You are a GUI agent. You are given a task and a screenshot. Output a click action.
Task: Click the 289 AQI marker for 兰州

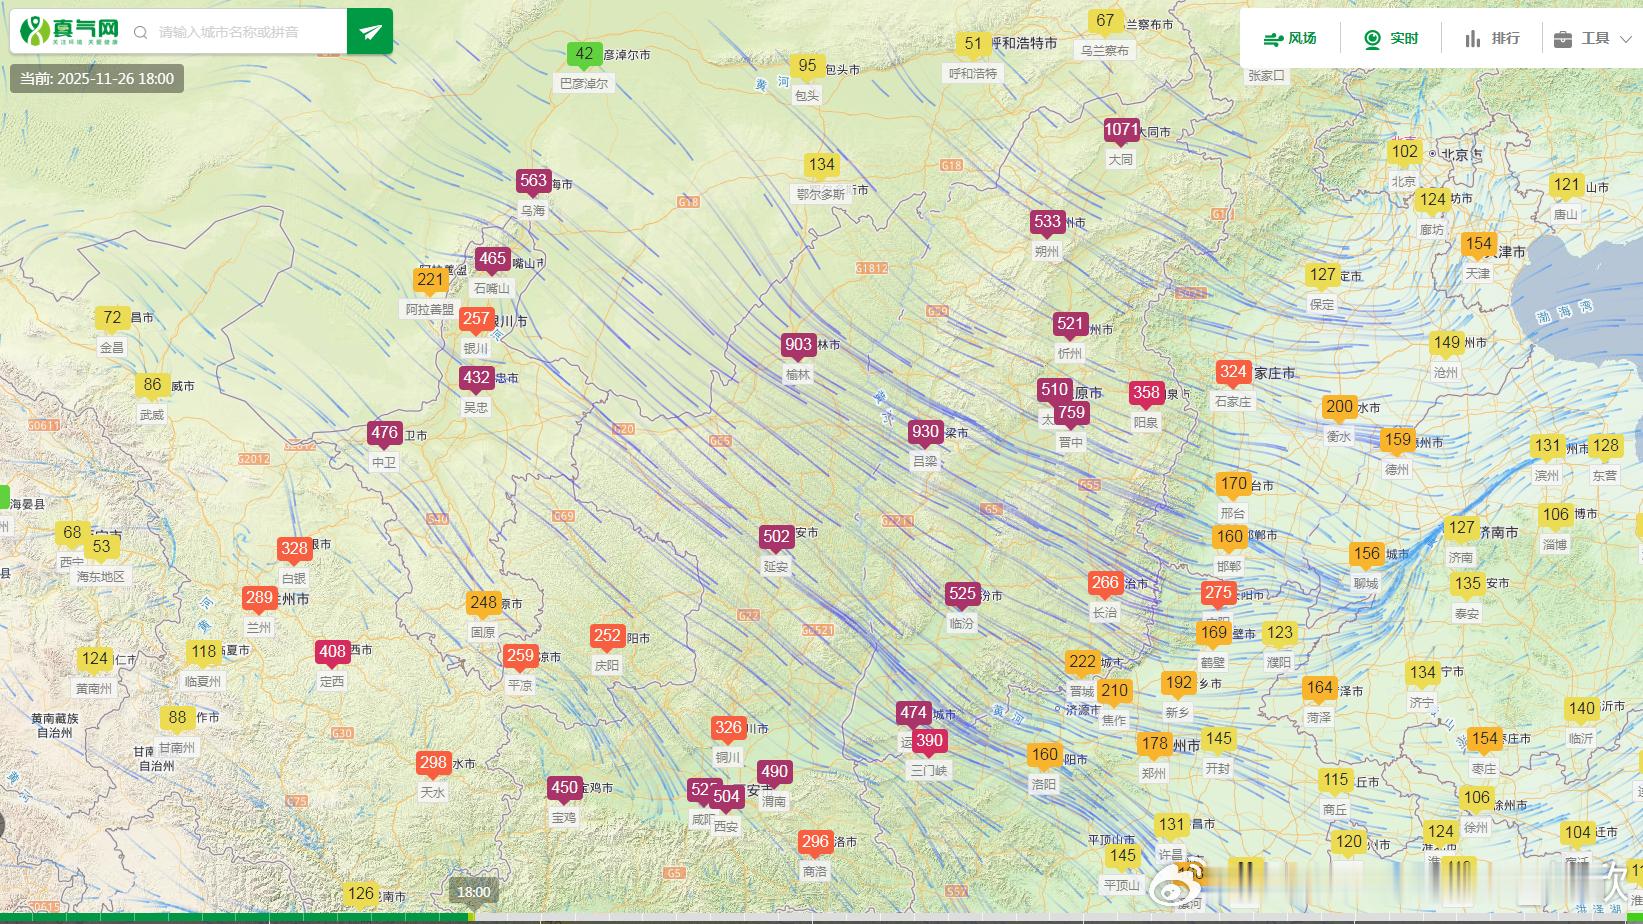[x=259, y=599]
